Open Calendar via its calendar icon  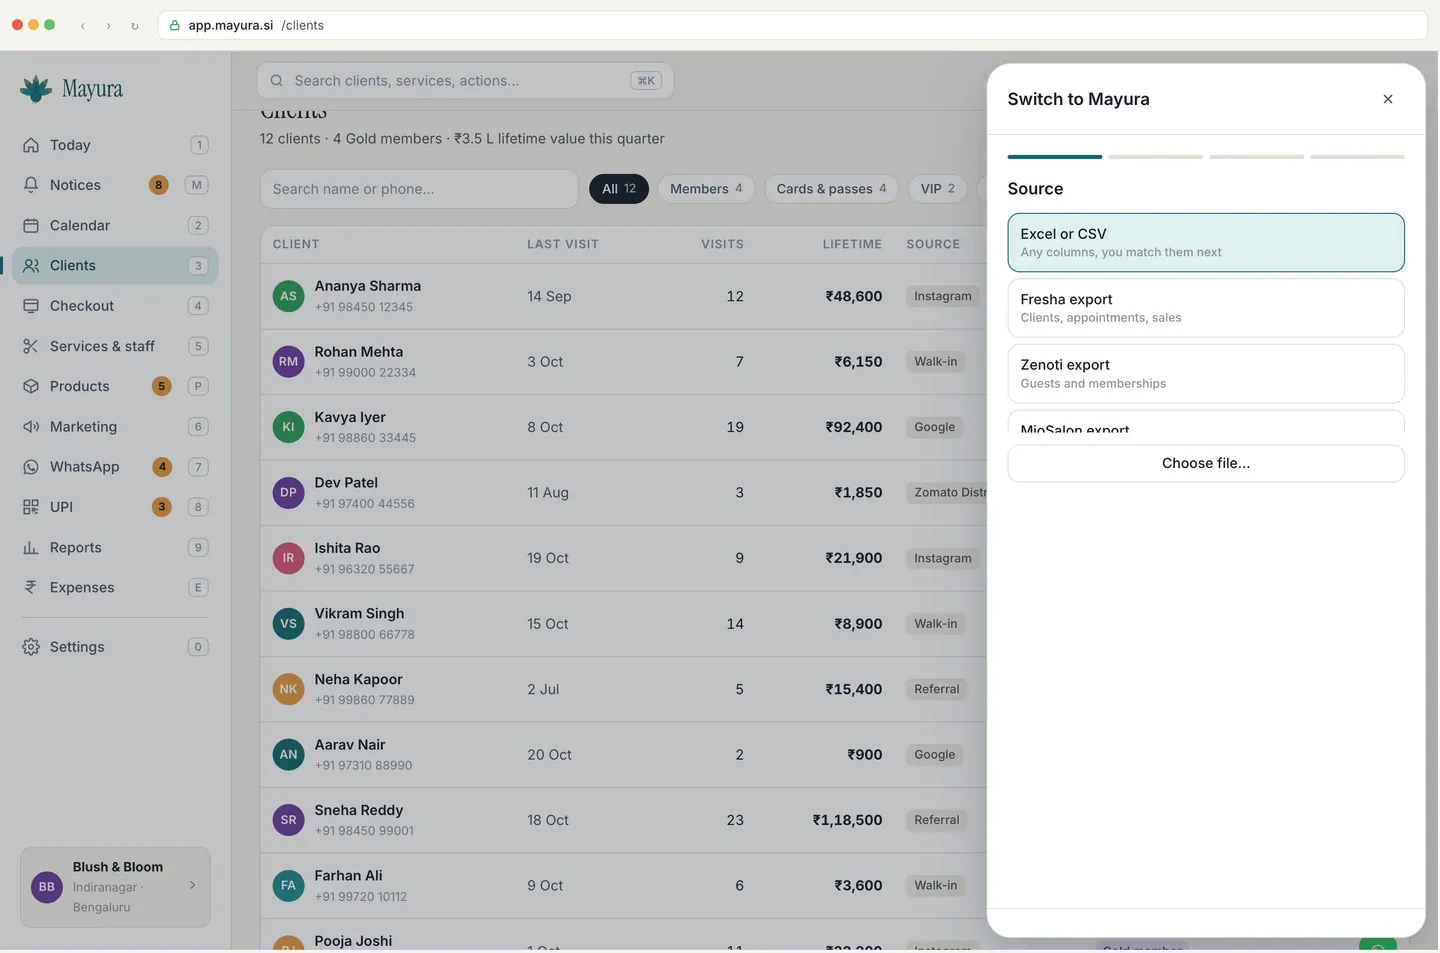pos(31,226)
